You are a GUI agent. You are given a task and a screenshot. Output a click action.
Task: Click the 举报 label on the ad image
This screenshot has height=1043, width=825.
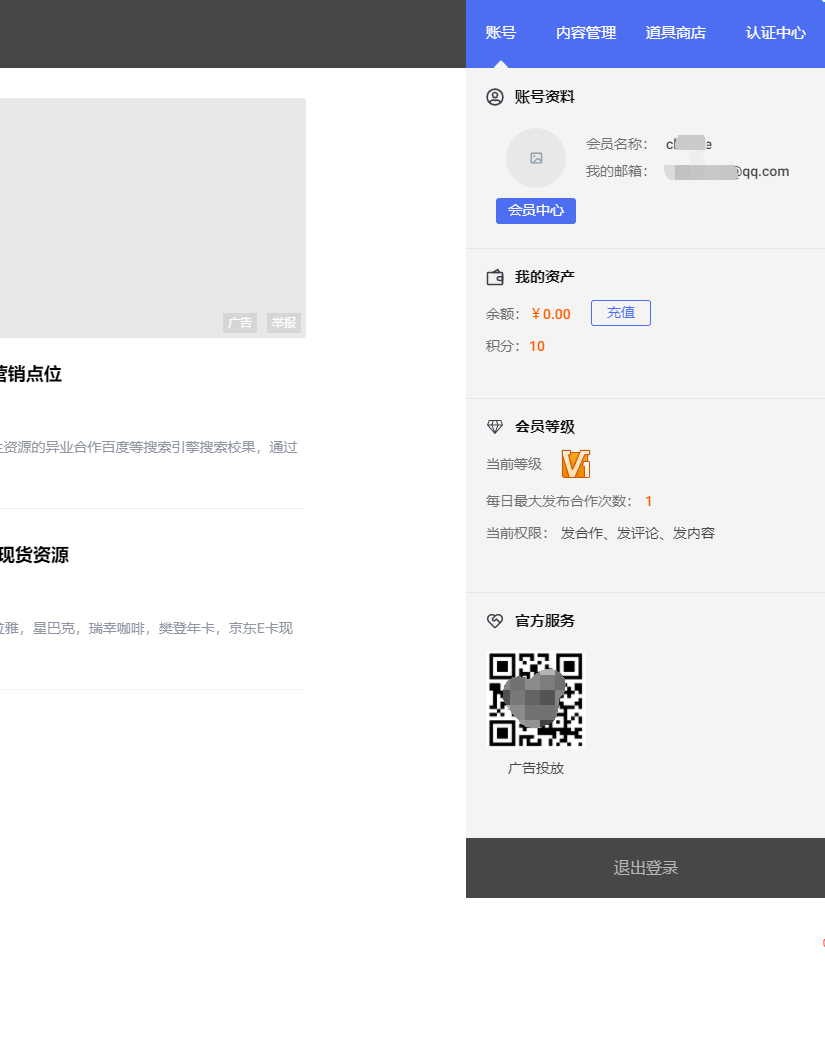283,323
